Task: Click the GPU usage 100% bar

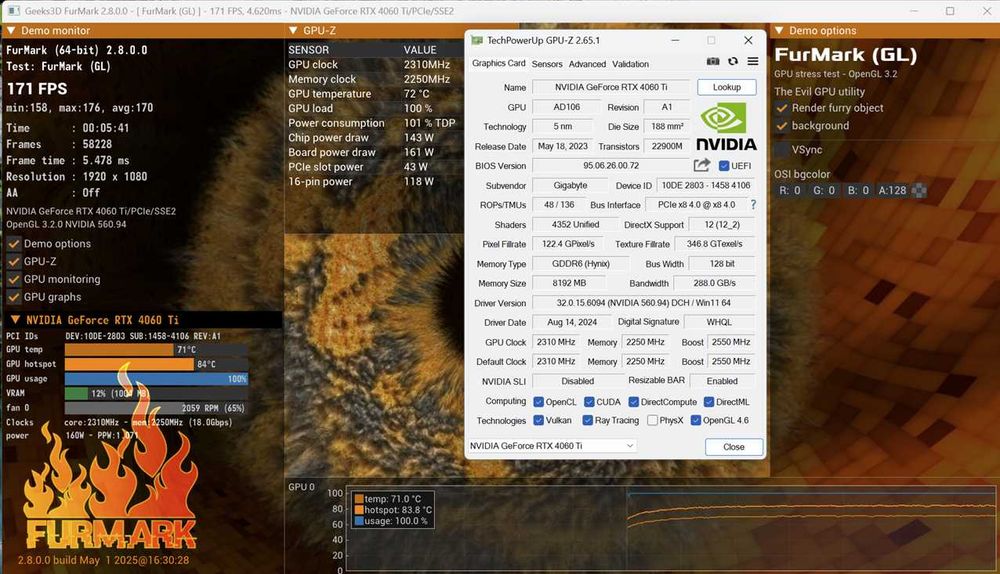Action: [156, 379]
